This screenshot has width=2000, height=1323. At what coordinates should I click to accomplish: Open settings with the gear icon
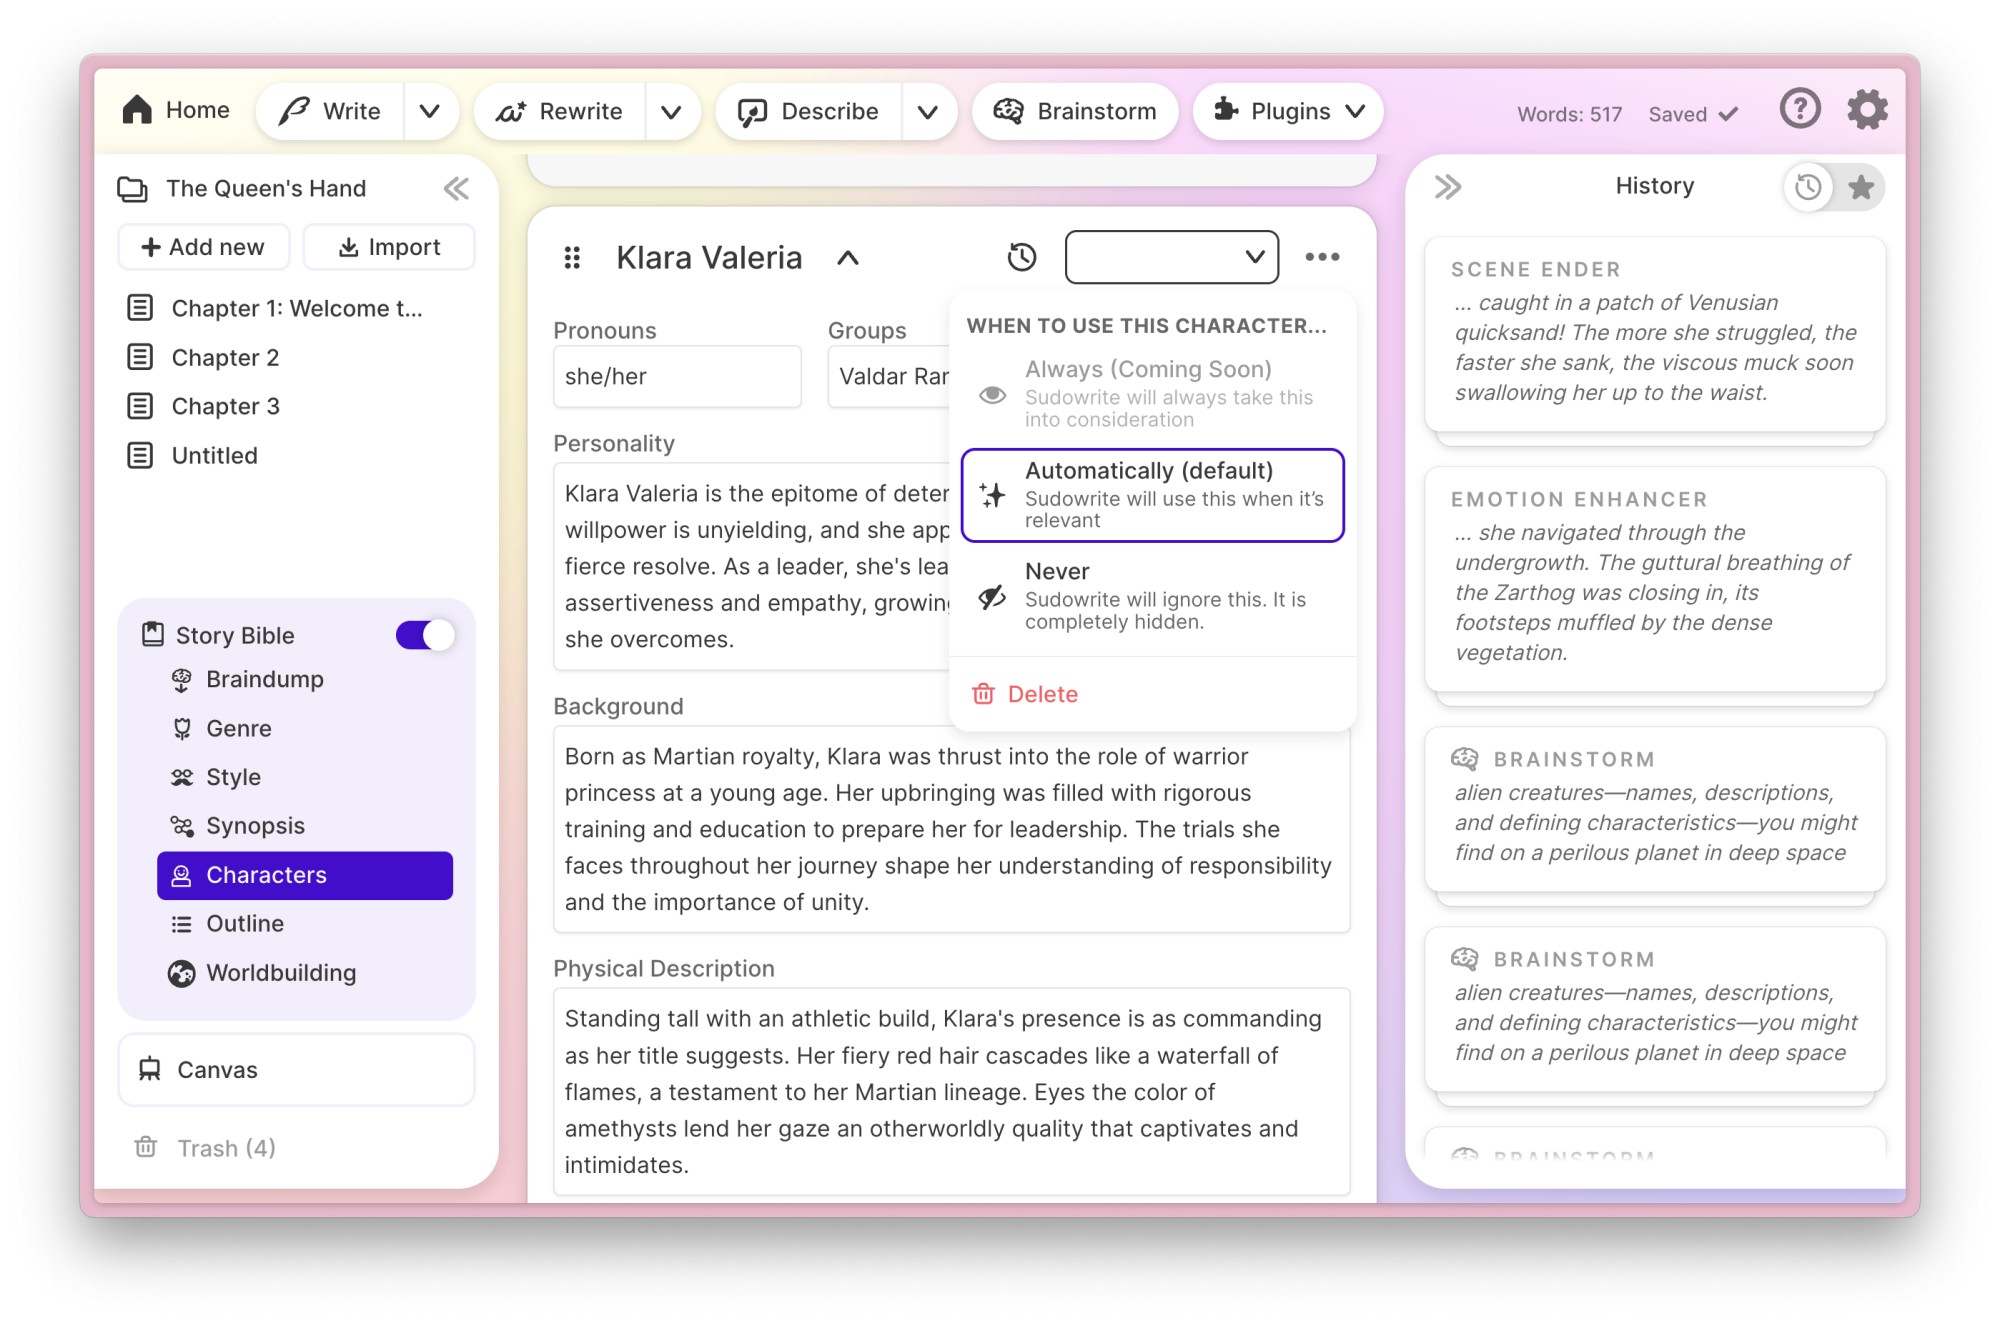tap(1866, 109)
